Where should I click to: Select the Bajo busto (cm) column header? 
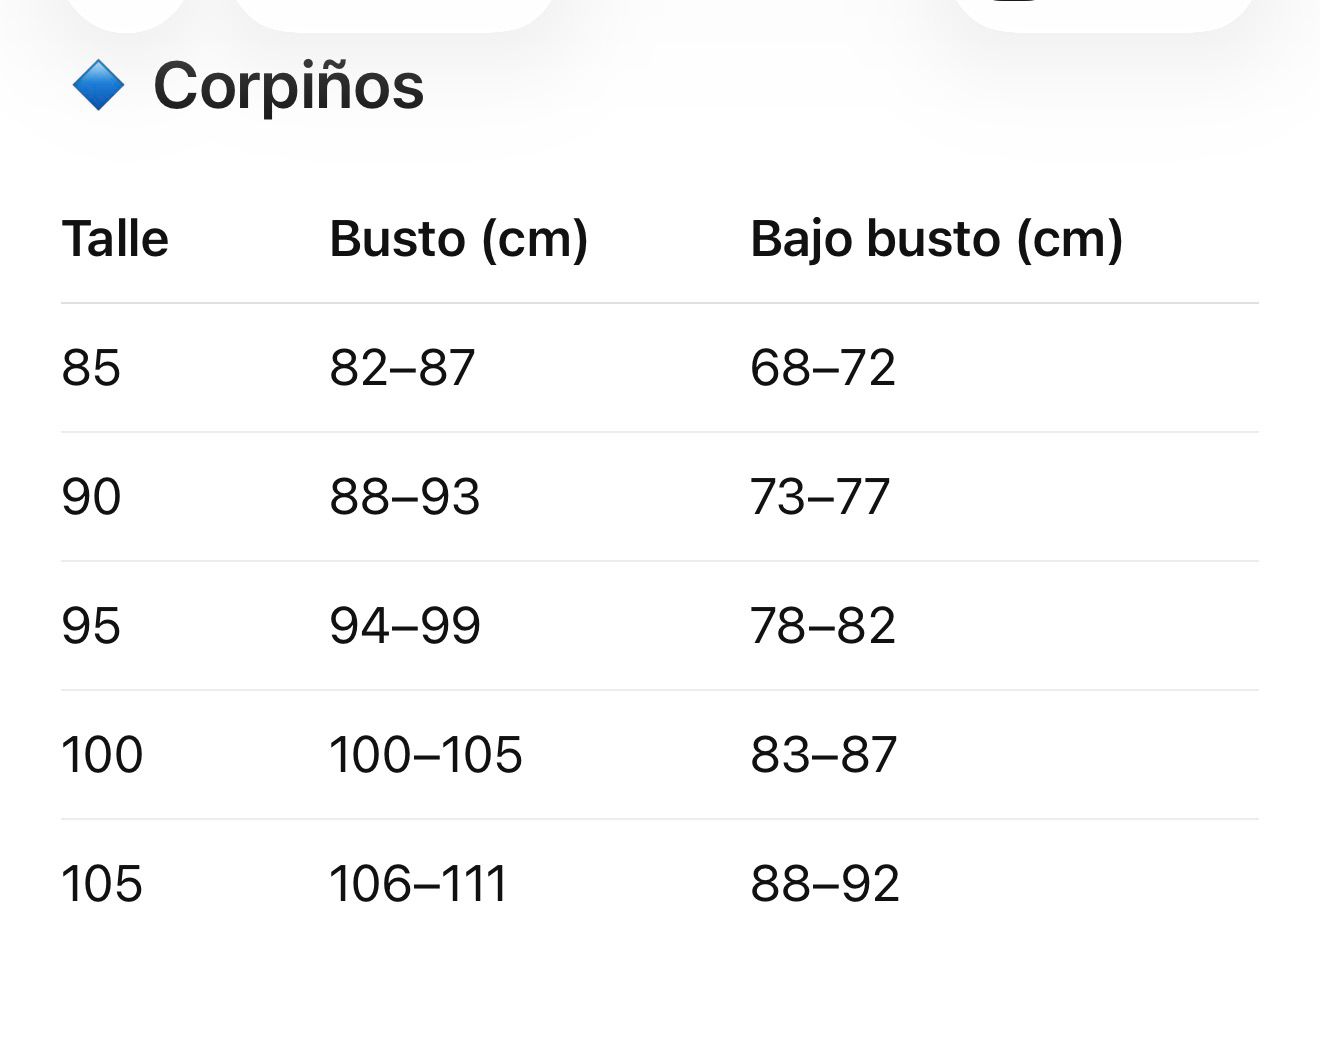pos(936,239)
